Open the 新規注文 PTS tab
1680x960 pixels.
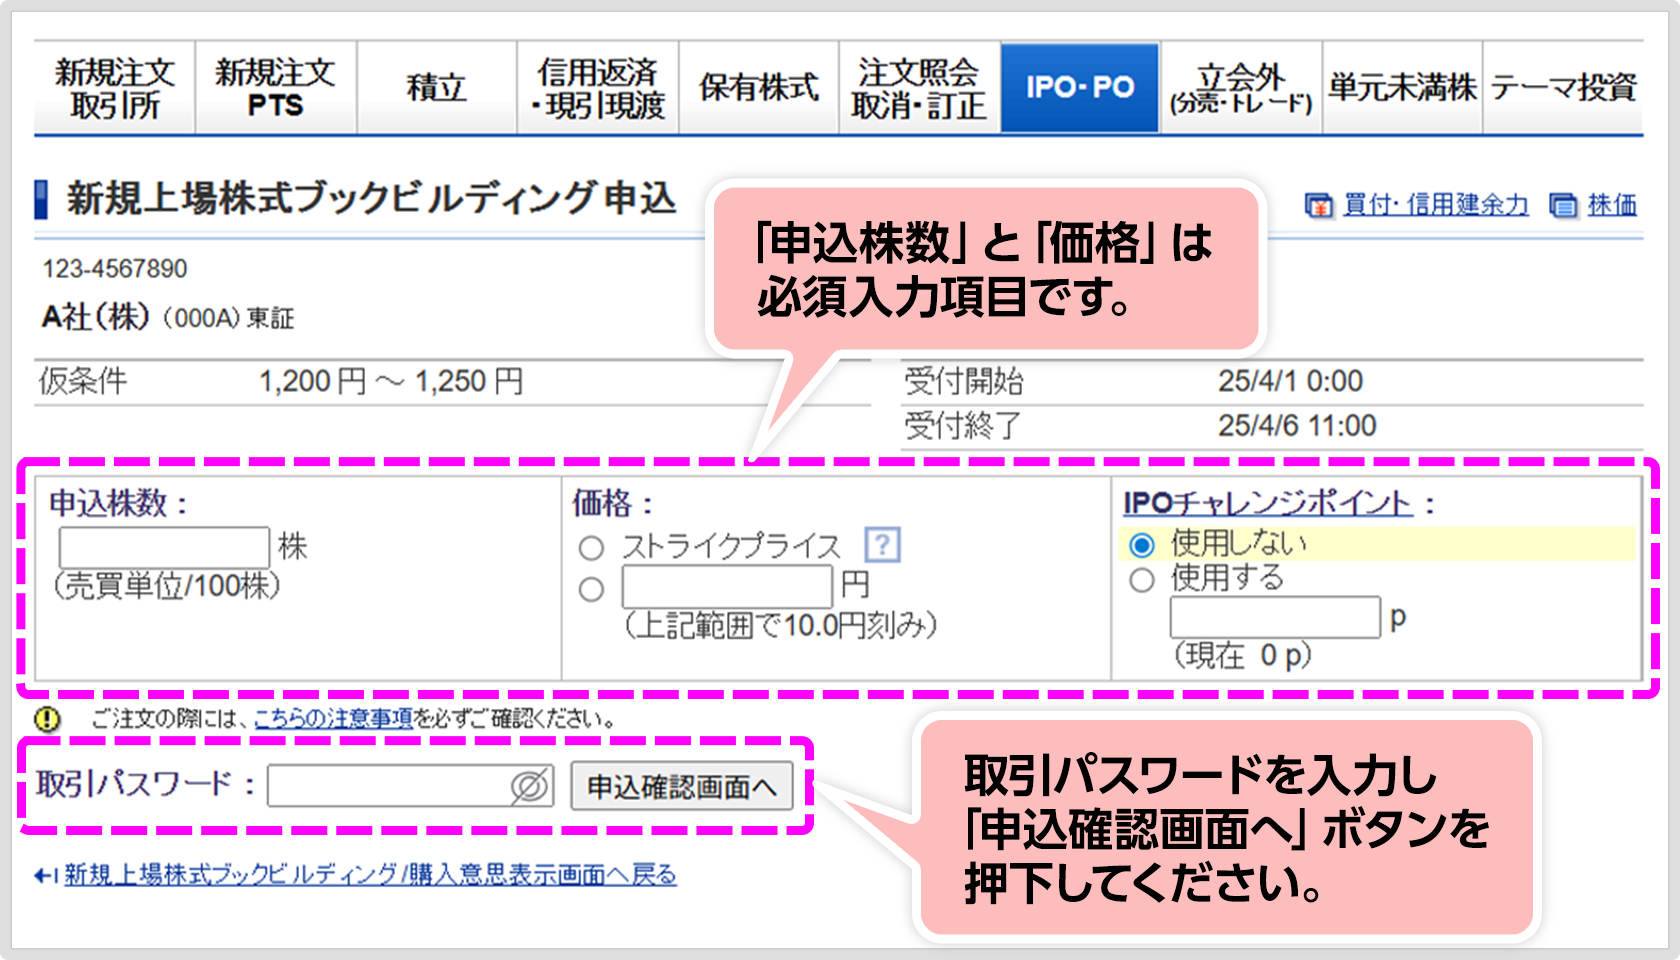(275, 88)
